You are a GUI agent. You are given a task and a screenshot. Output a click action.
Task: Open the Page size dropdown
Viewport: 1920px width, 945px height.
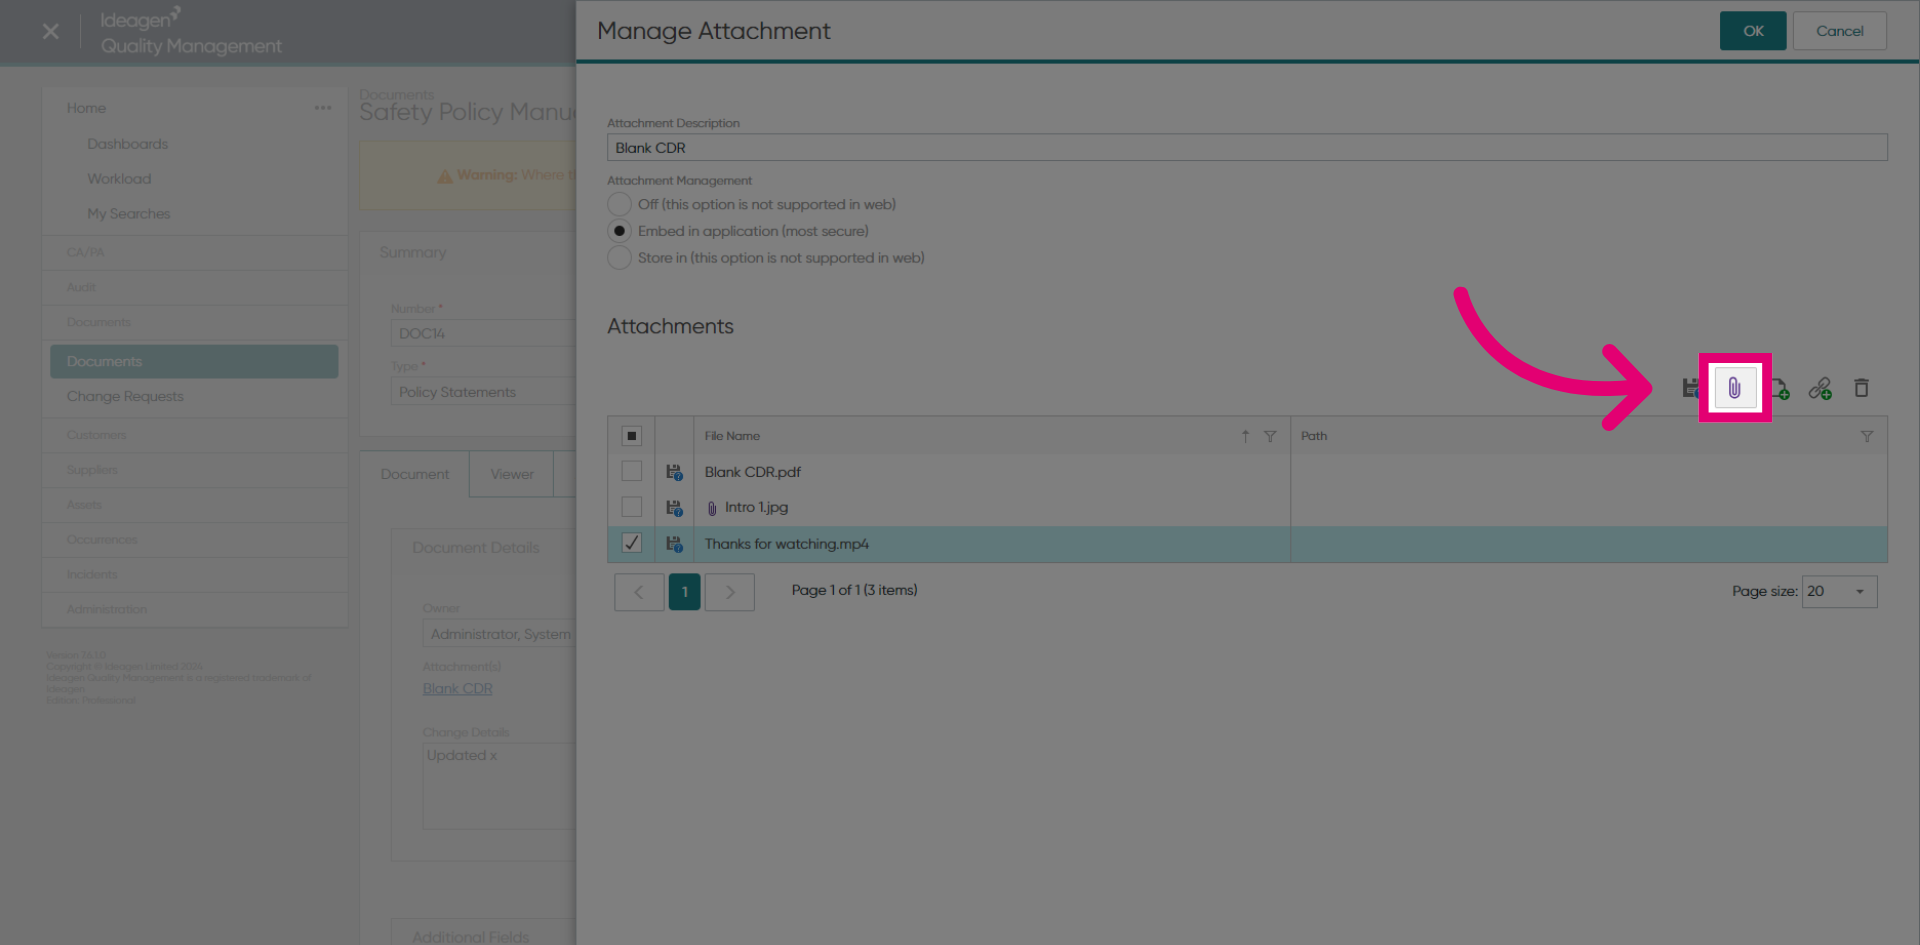tap(1839, 591)
